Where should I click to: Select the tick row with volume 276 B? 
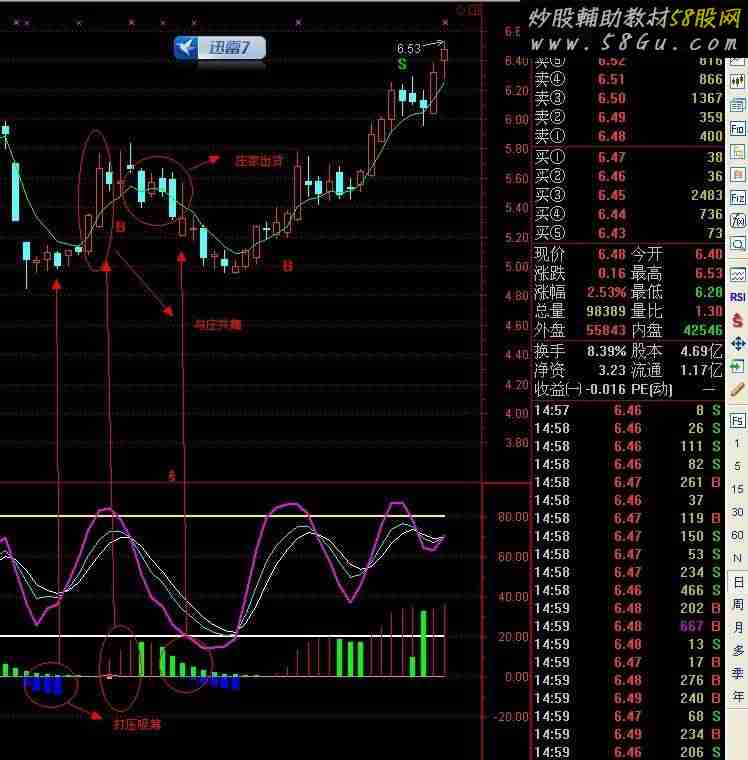point(627,680)
